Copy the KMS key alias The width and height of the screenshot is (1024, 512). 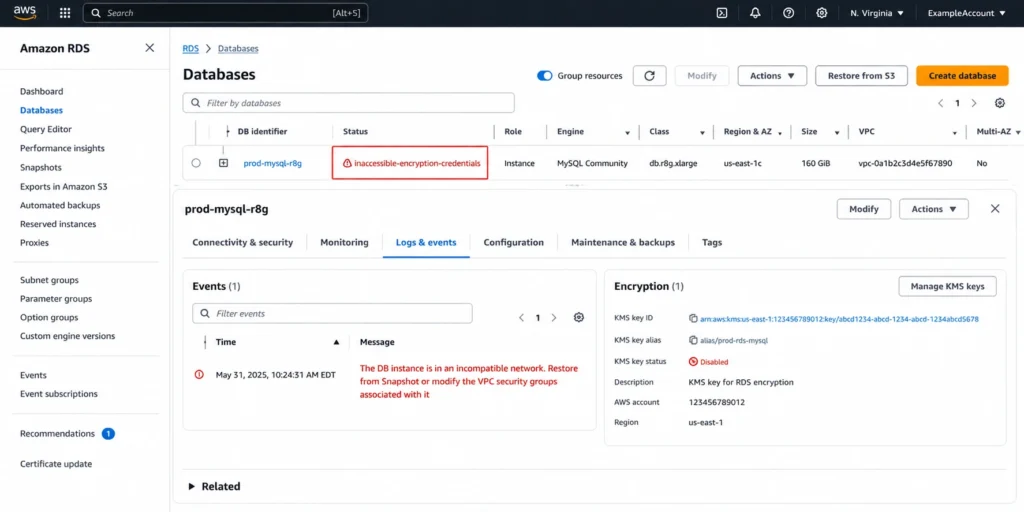pyautogui.click(x=694, y=340)
